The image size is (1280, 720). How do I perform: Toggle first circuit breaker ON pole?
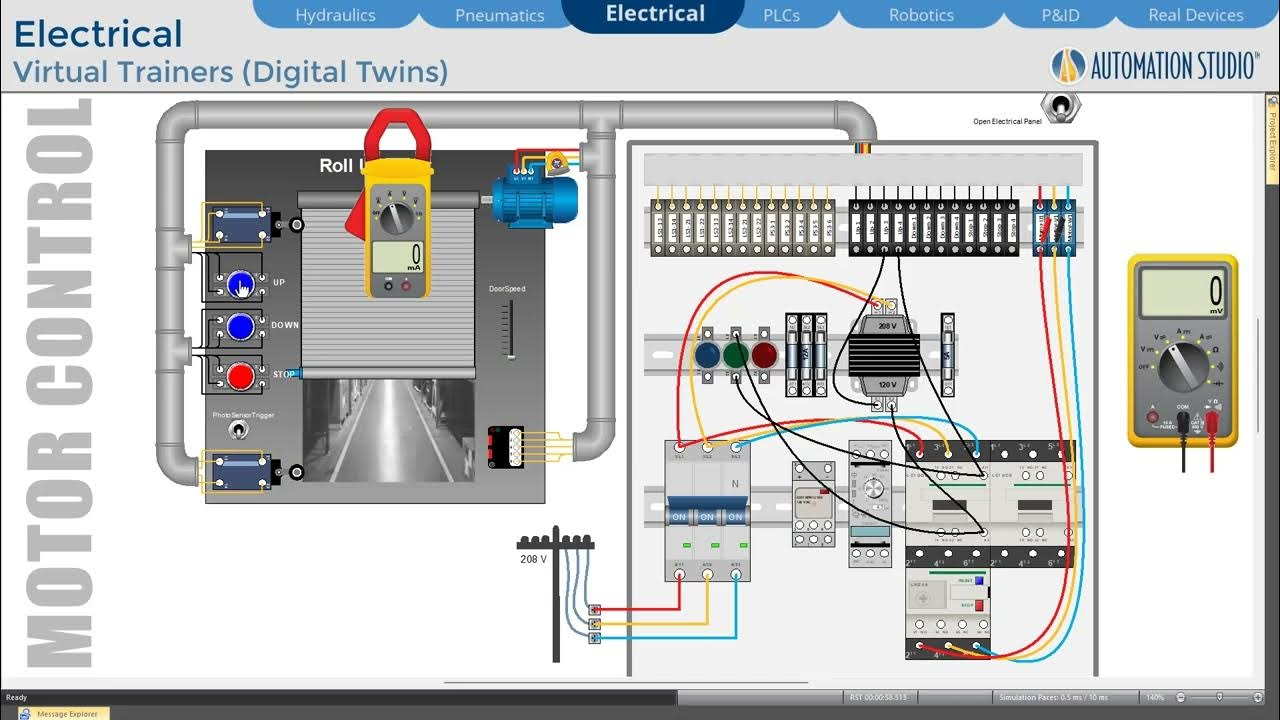[x=680, y=516]
